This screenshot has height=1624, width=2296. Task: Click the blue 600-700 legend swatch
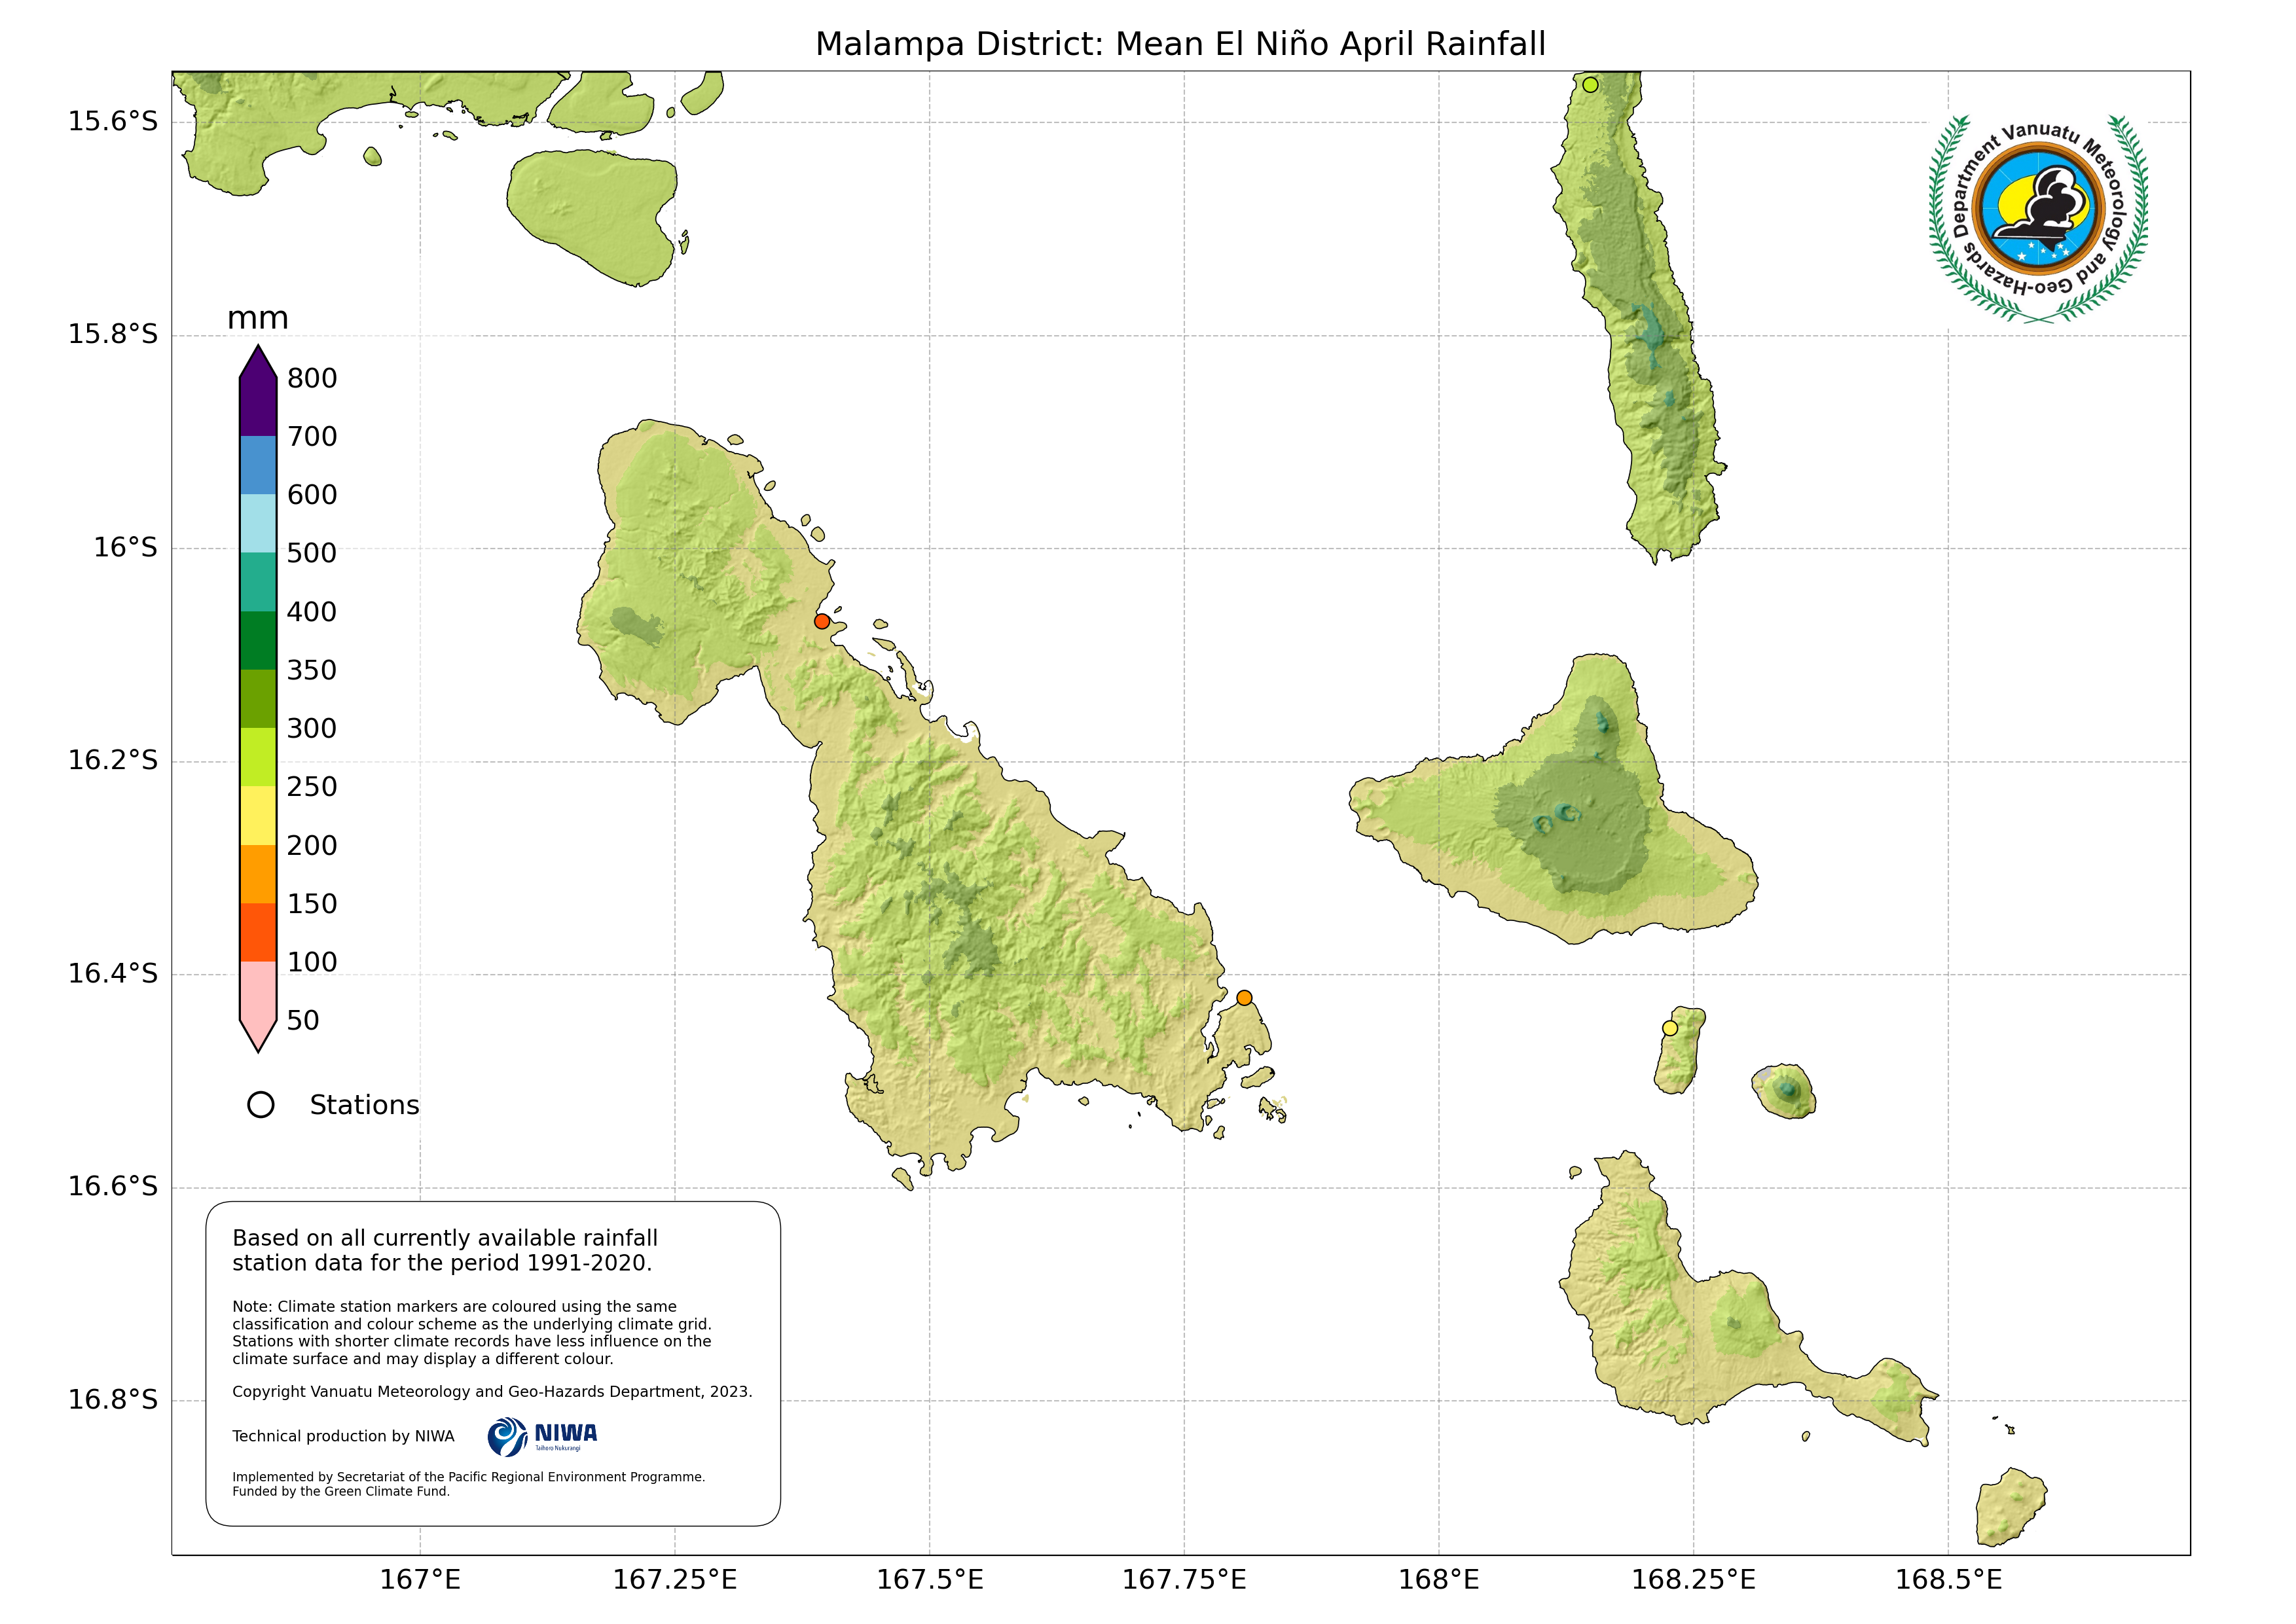258,464
